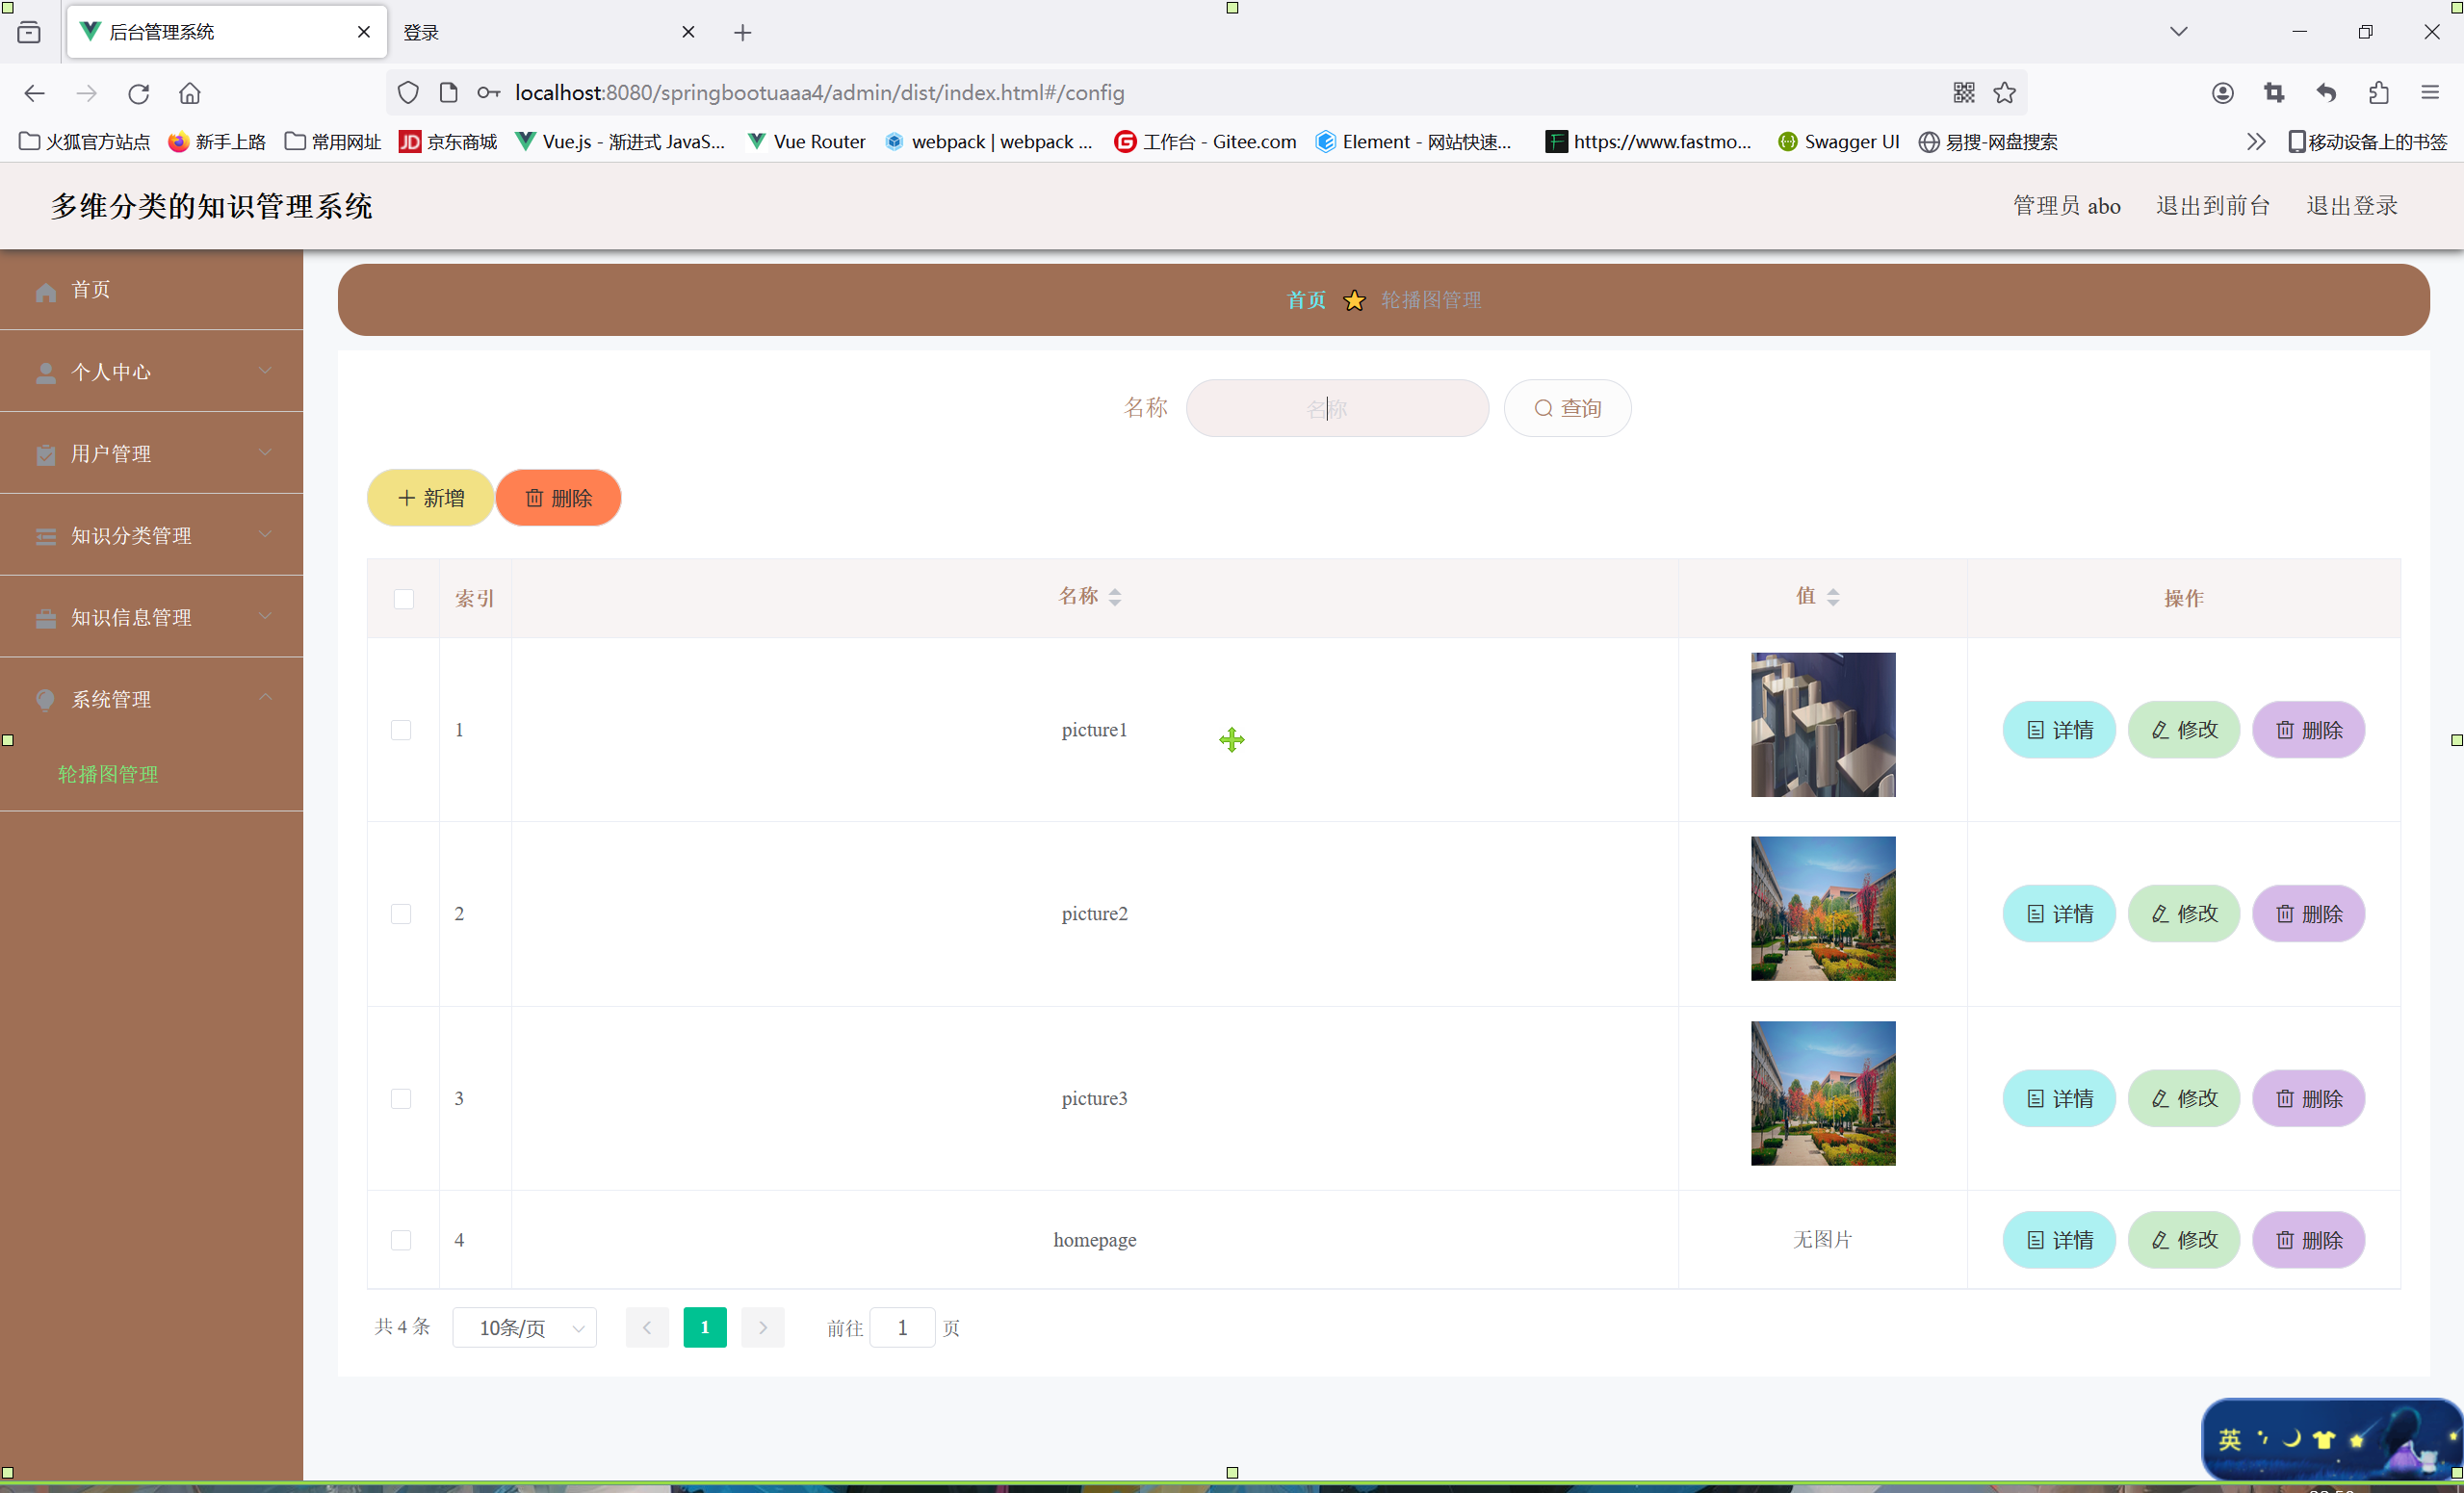Tick the checkbox for picture1 row
Image resolution: width=2464 pixels, height=1493 pixels.
(401, 730)
